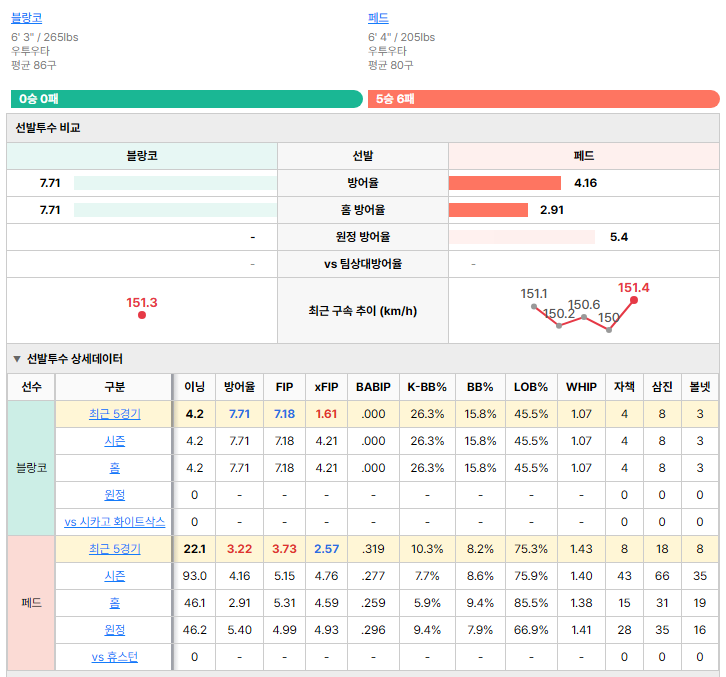The width and height of the screenshot is (726, 677).
Task: Click the 1.43 WHIP cell
Action: (x=581, y=549)
